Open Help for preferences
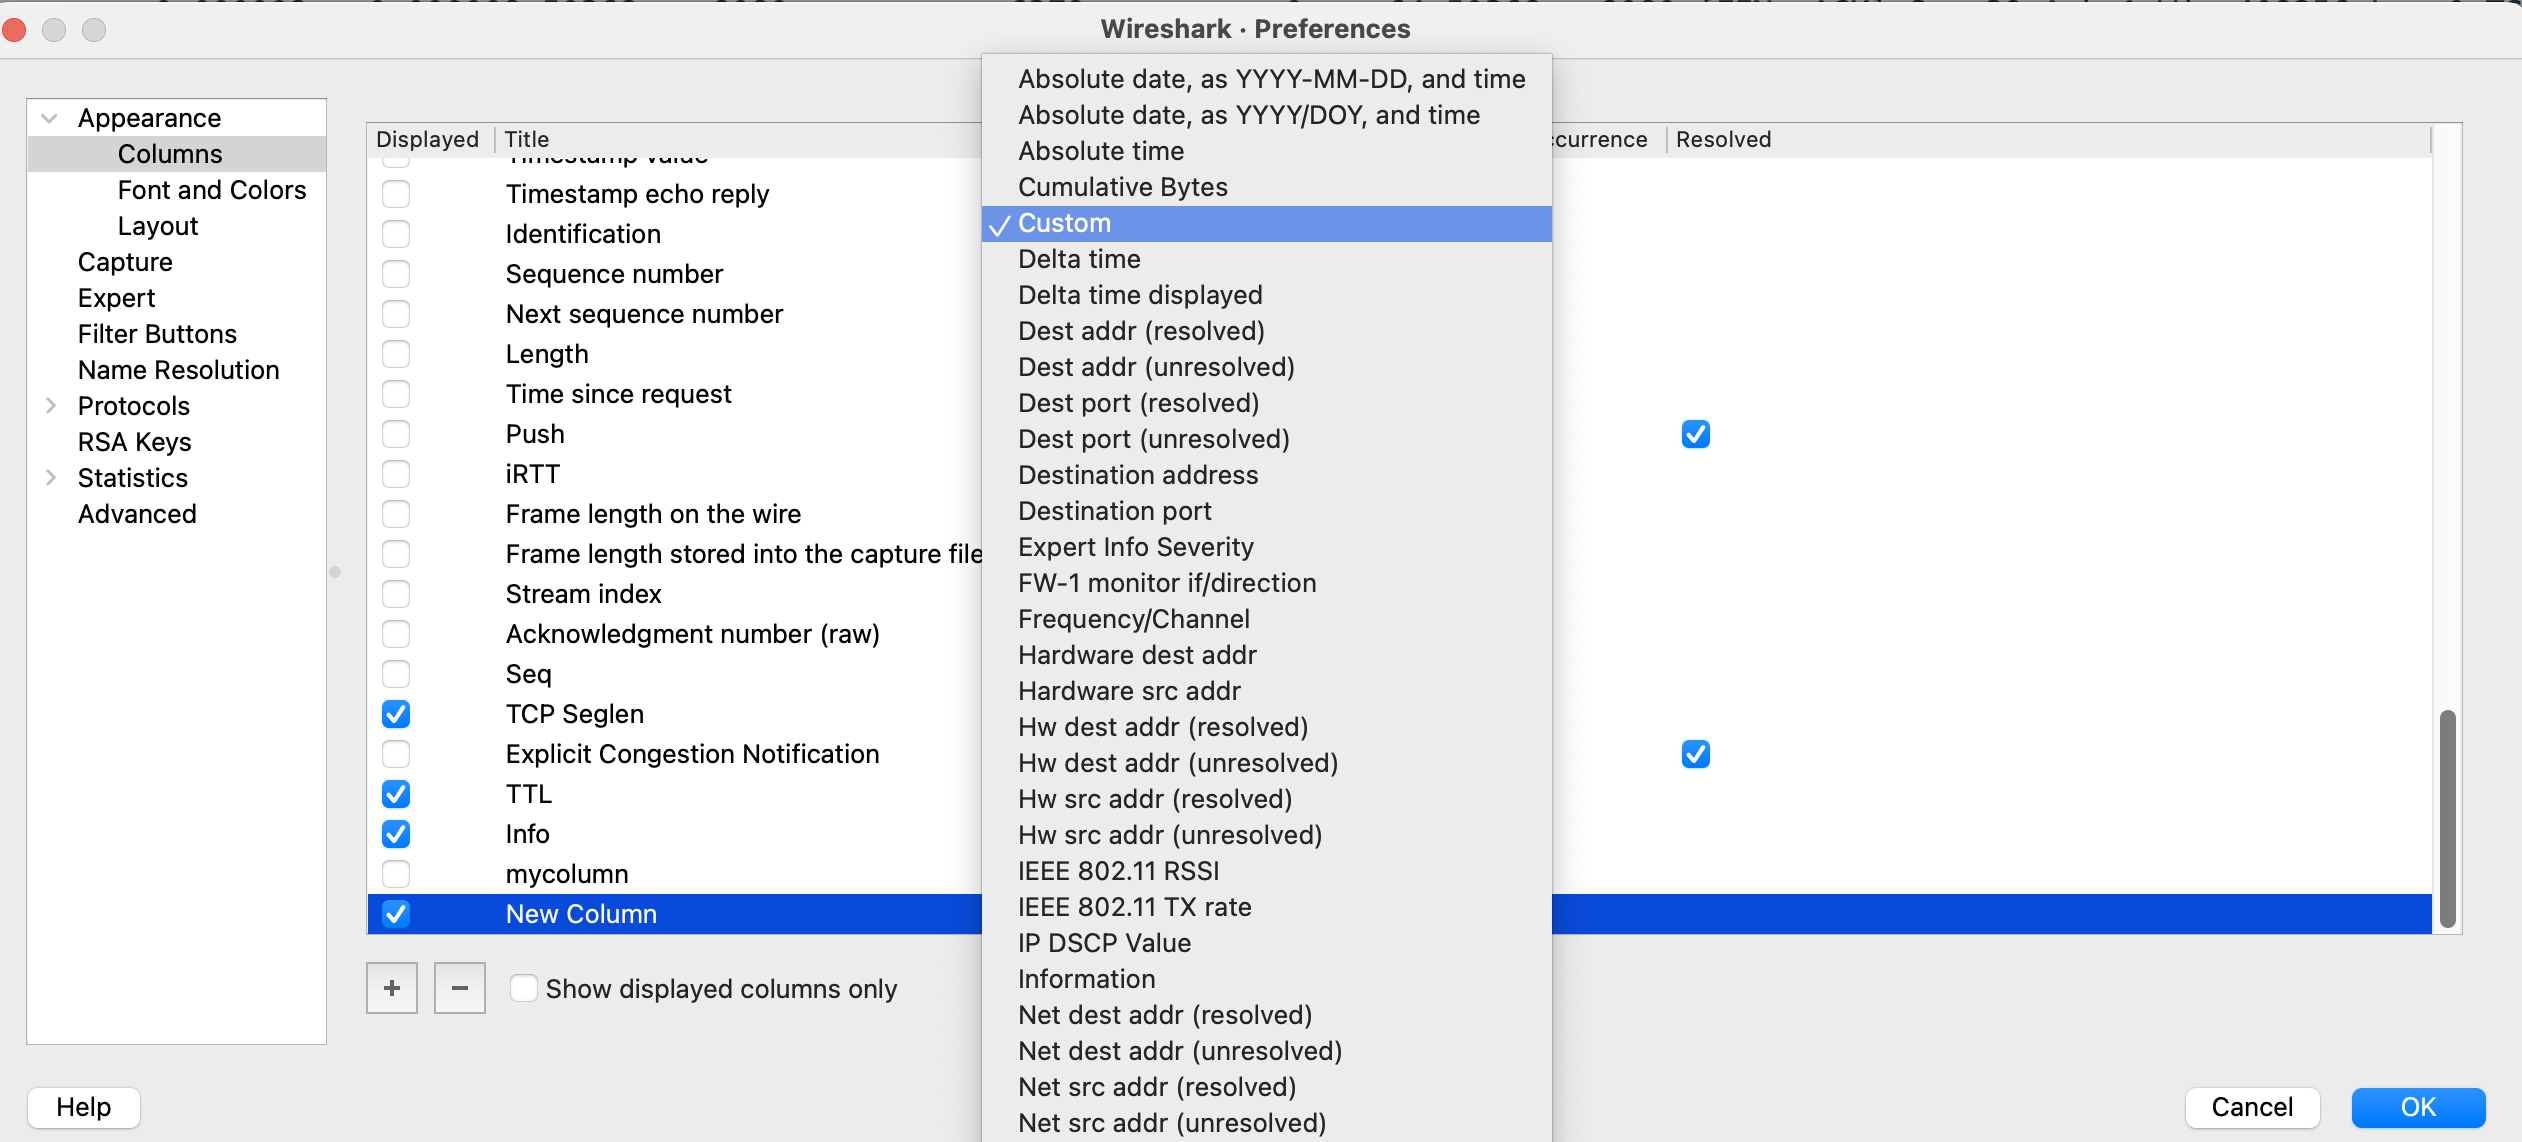 pyautogui.click(x=83, y=1107)
